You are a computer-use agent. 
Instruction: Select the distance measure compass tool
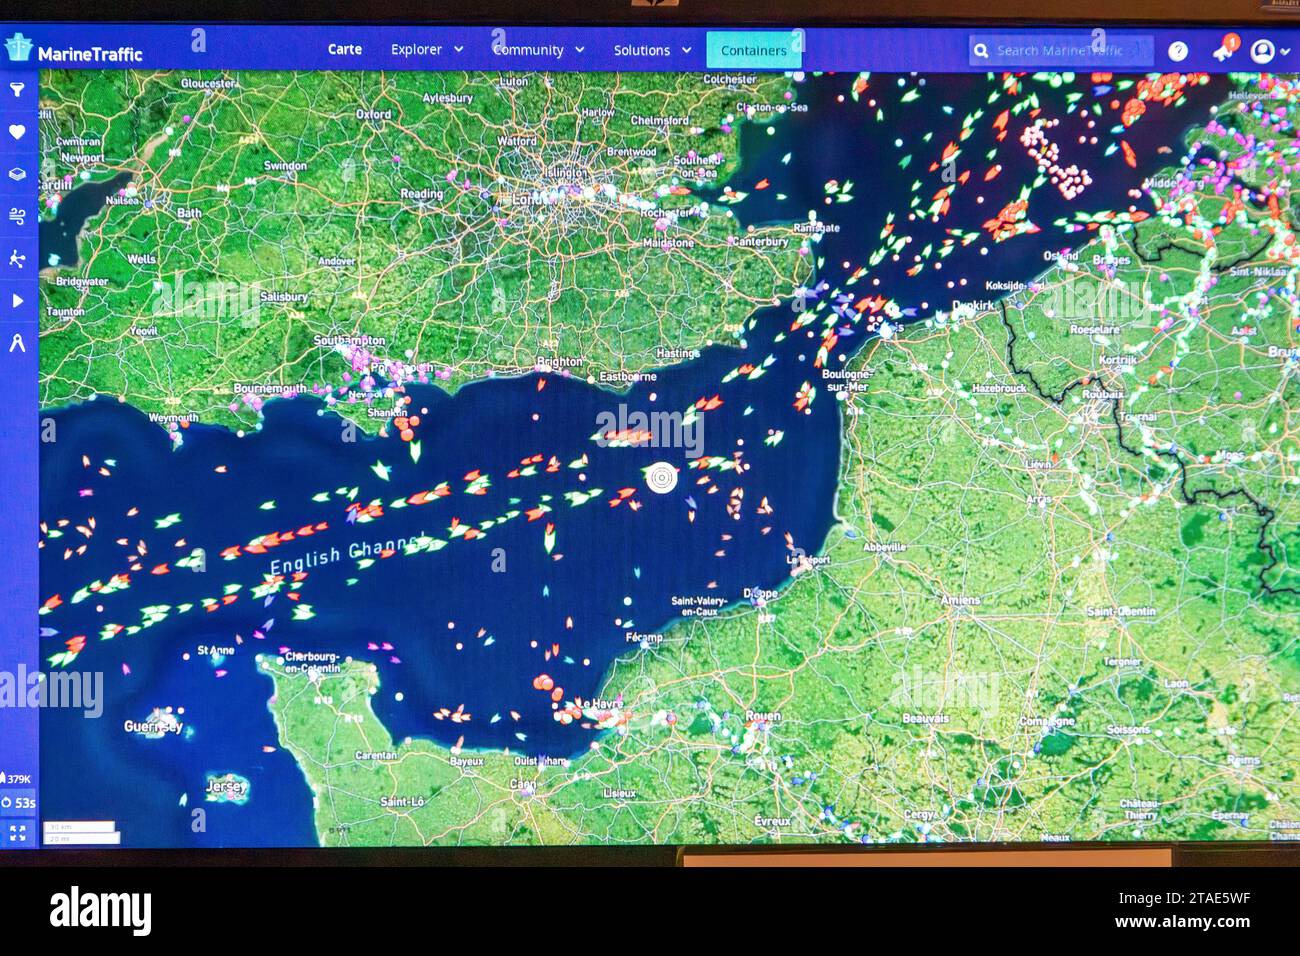(x=17, y=344)
